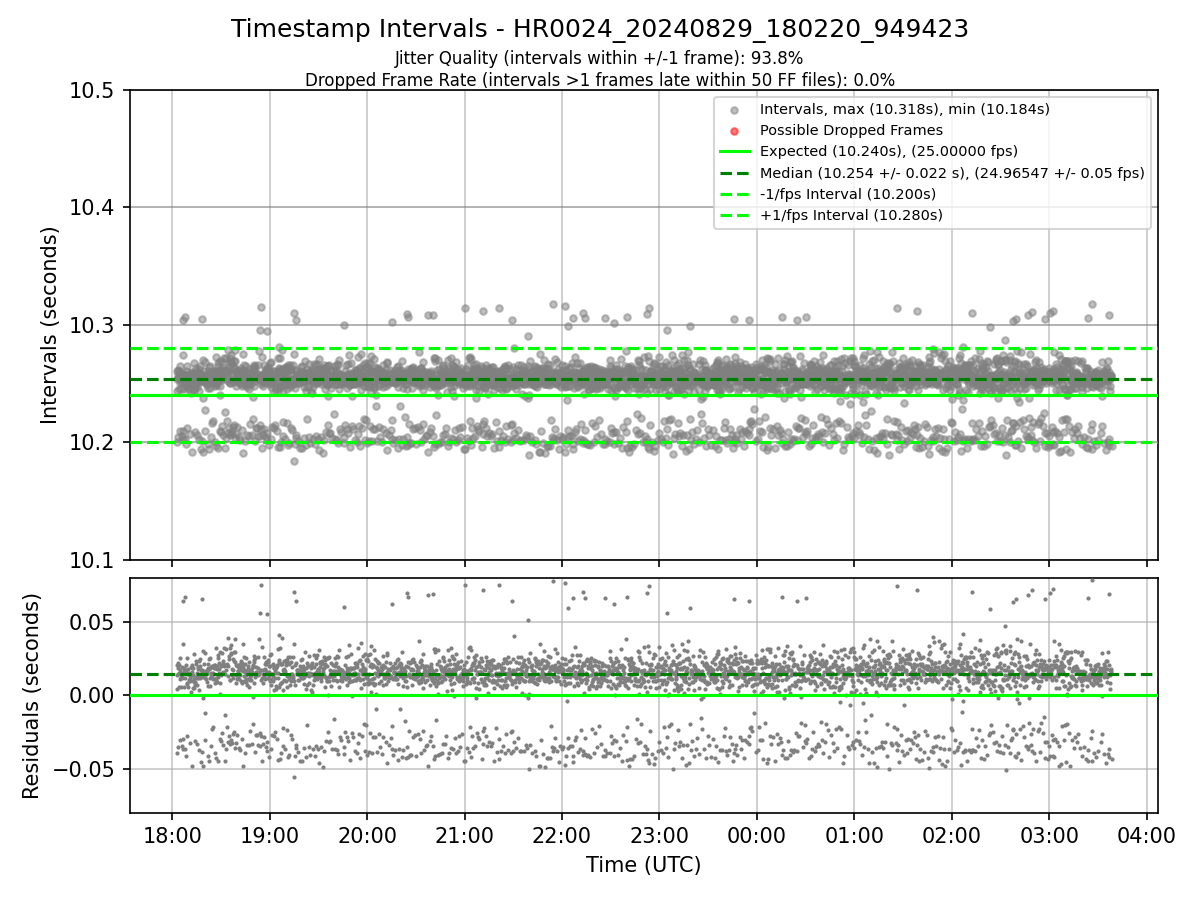Click the y-axis label 'Intervals (seconds)'

(x=50, y=325)
